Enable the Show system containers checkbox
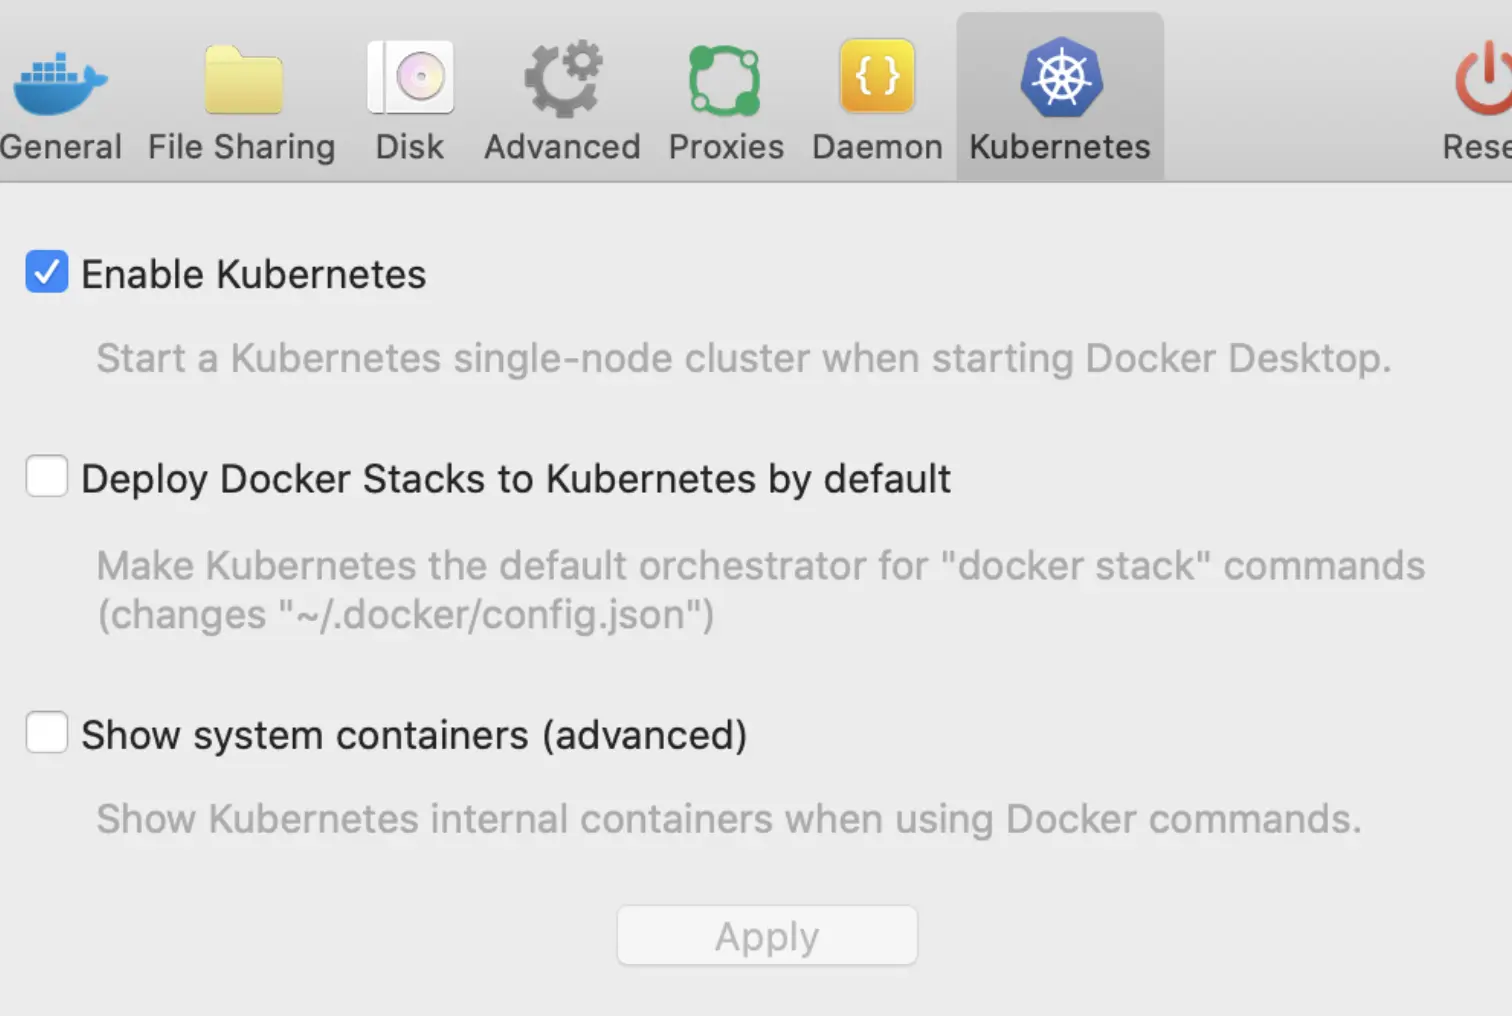This screenshot has width=1512, height=1016. click(47, 733)
